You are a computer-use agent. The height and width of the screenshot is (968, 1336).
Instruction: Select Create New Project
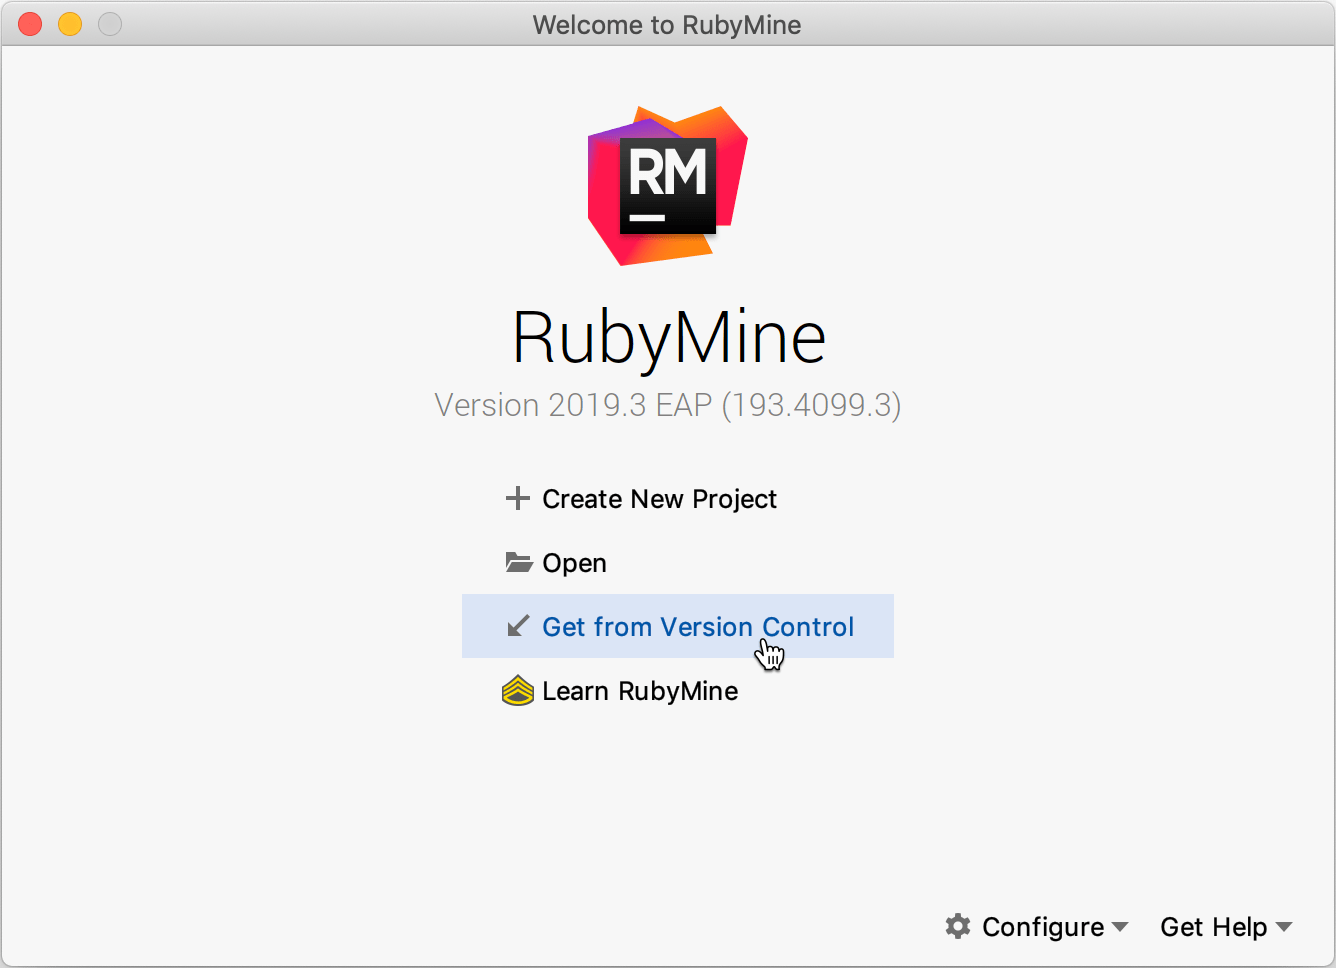(659, 499)
